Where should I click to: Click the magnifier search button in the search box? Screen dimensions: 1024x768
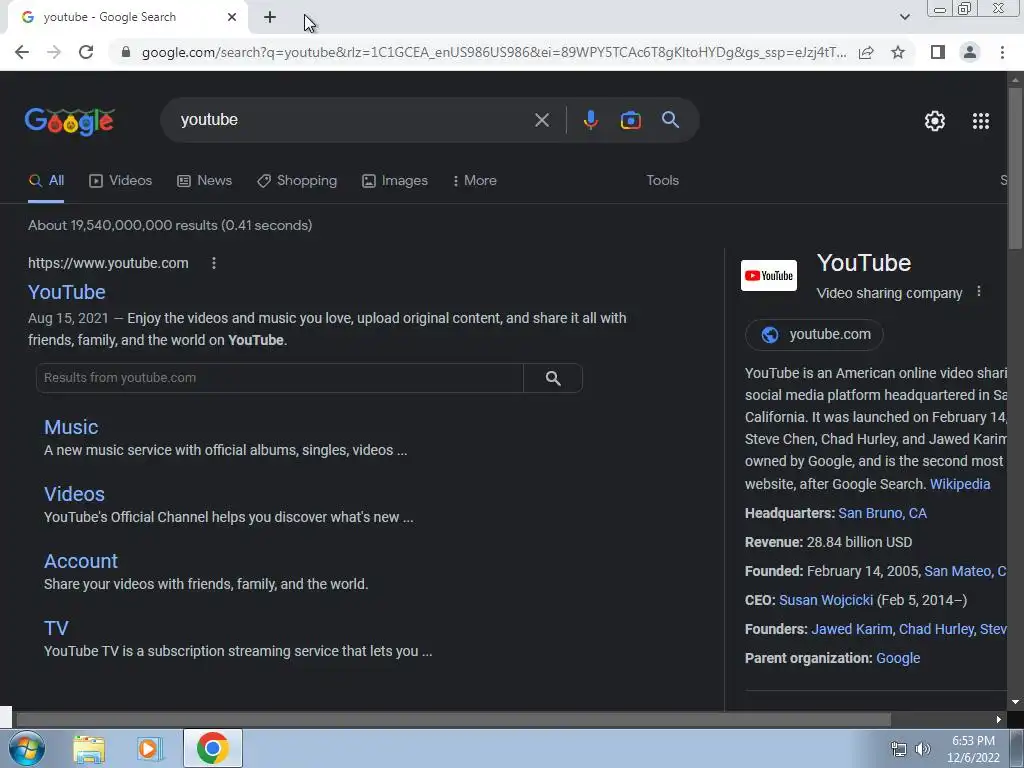click(x=670, y=120)
